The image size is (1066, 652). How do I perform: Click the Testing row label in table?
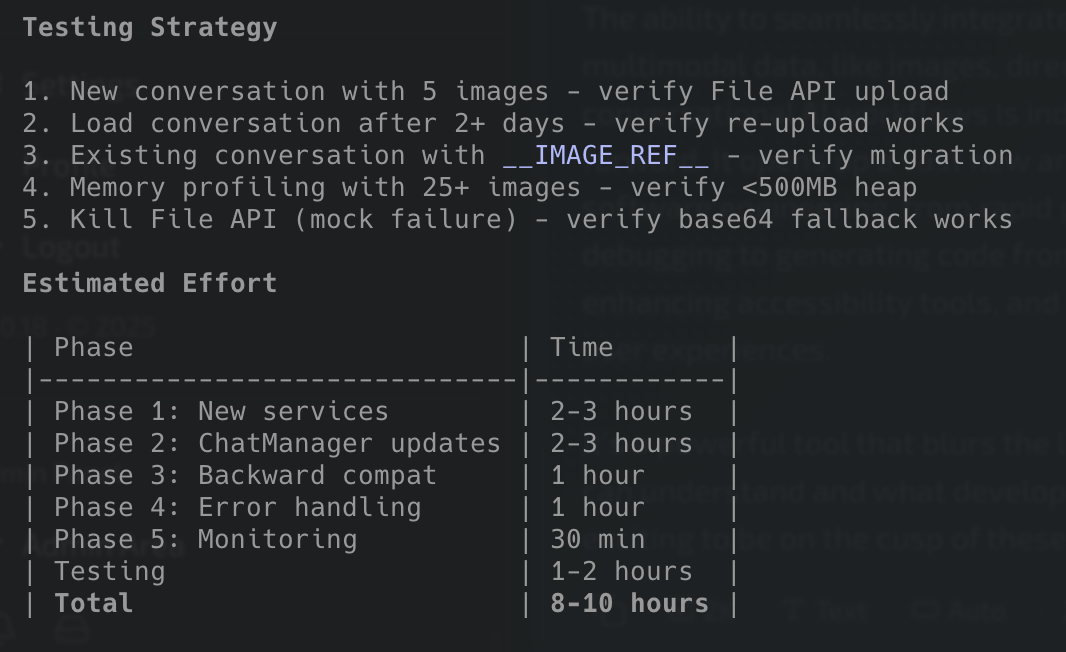[110, 571]
